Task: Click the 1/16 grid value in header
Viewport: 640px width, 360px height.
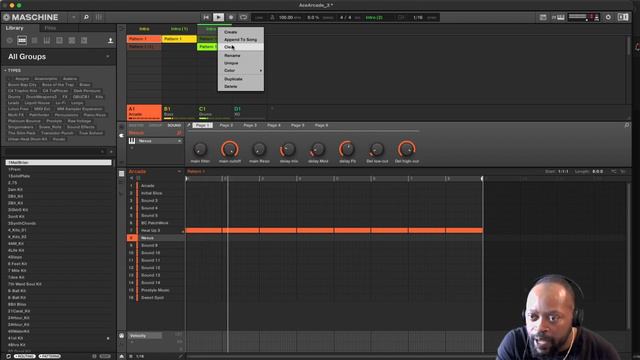Action: pyautogui.click(x=418, y=18)
